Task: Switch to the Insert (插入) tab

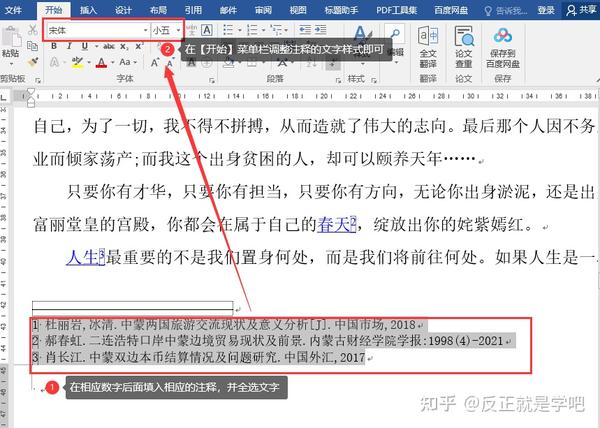Action: [88, 10]
